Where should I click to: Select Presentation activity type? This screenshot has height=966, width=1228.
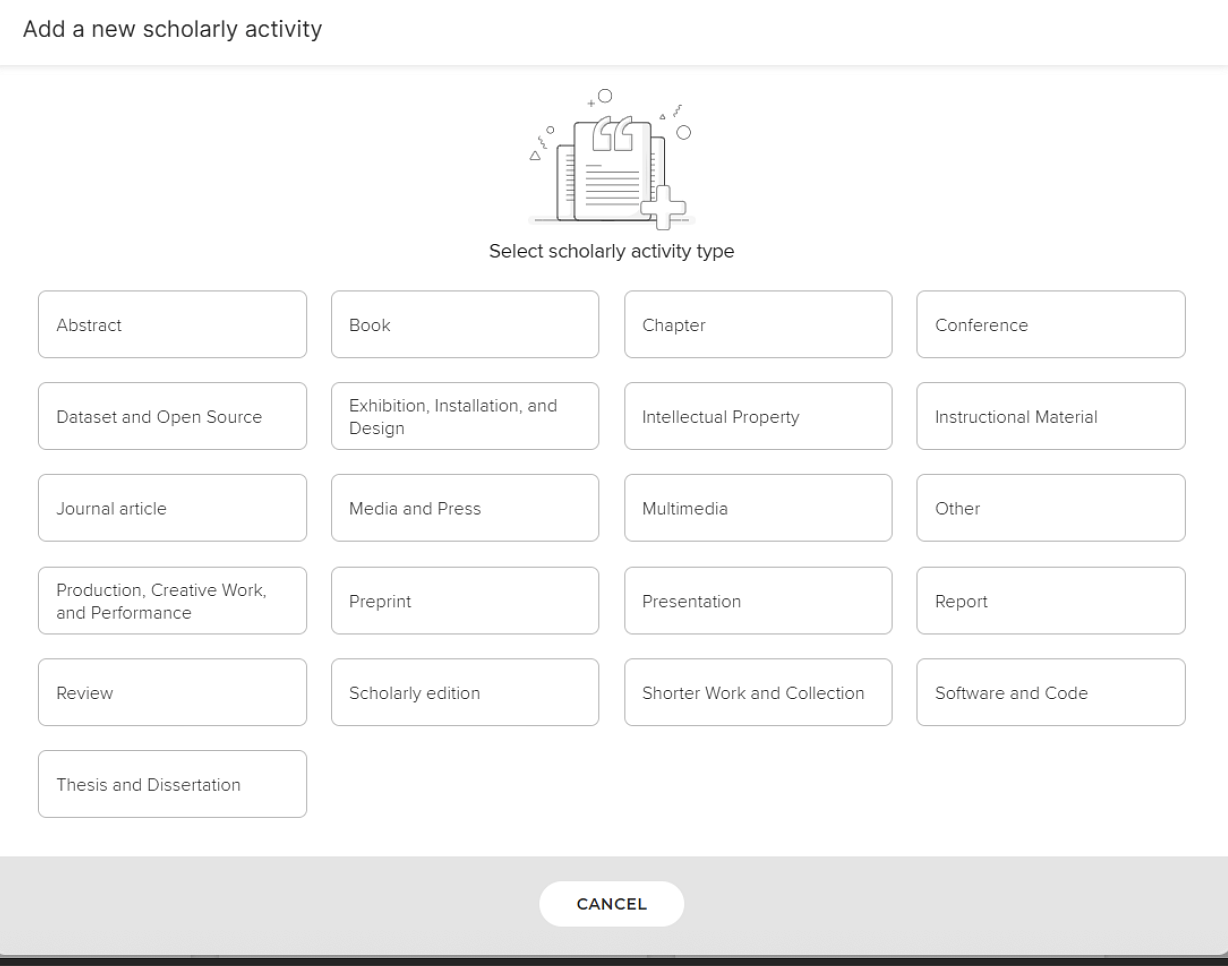coord(758,601)
